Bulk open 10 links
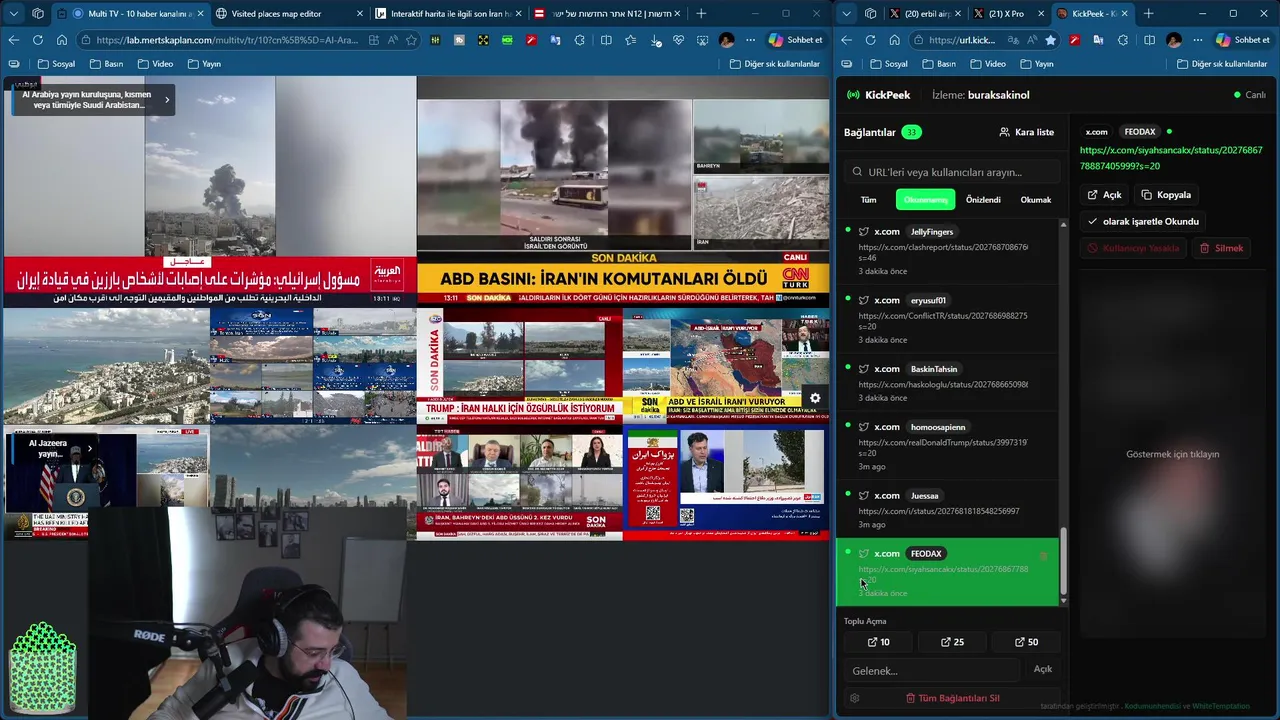The height and width of the screenshot is (720, 1280). coord(878,642)
